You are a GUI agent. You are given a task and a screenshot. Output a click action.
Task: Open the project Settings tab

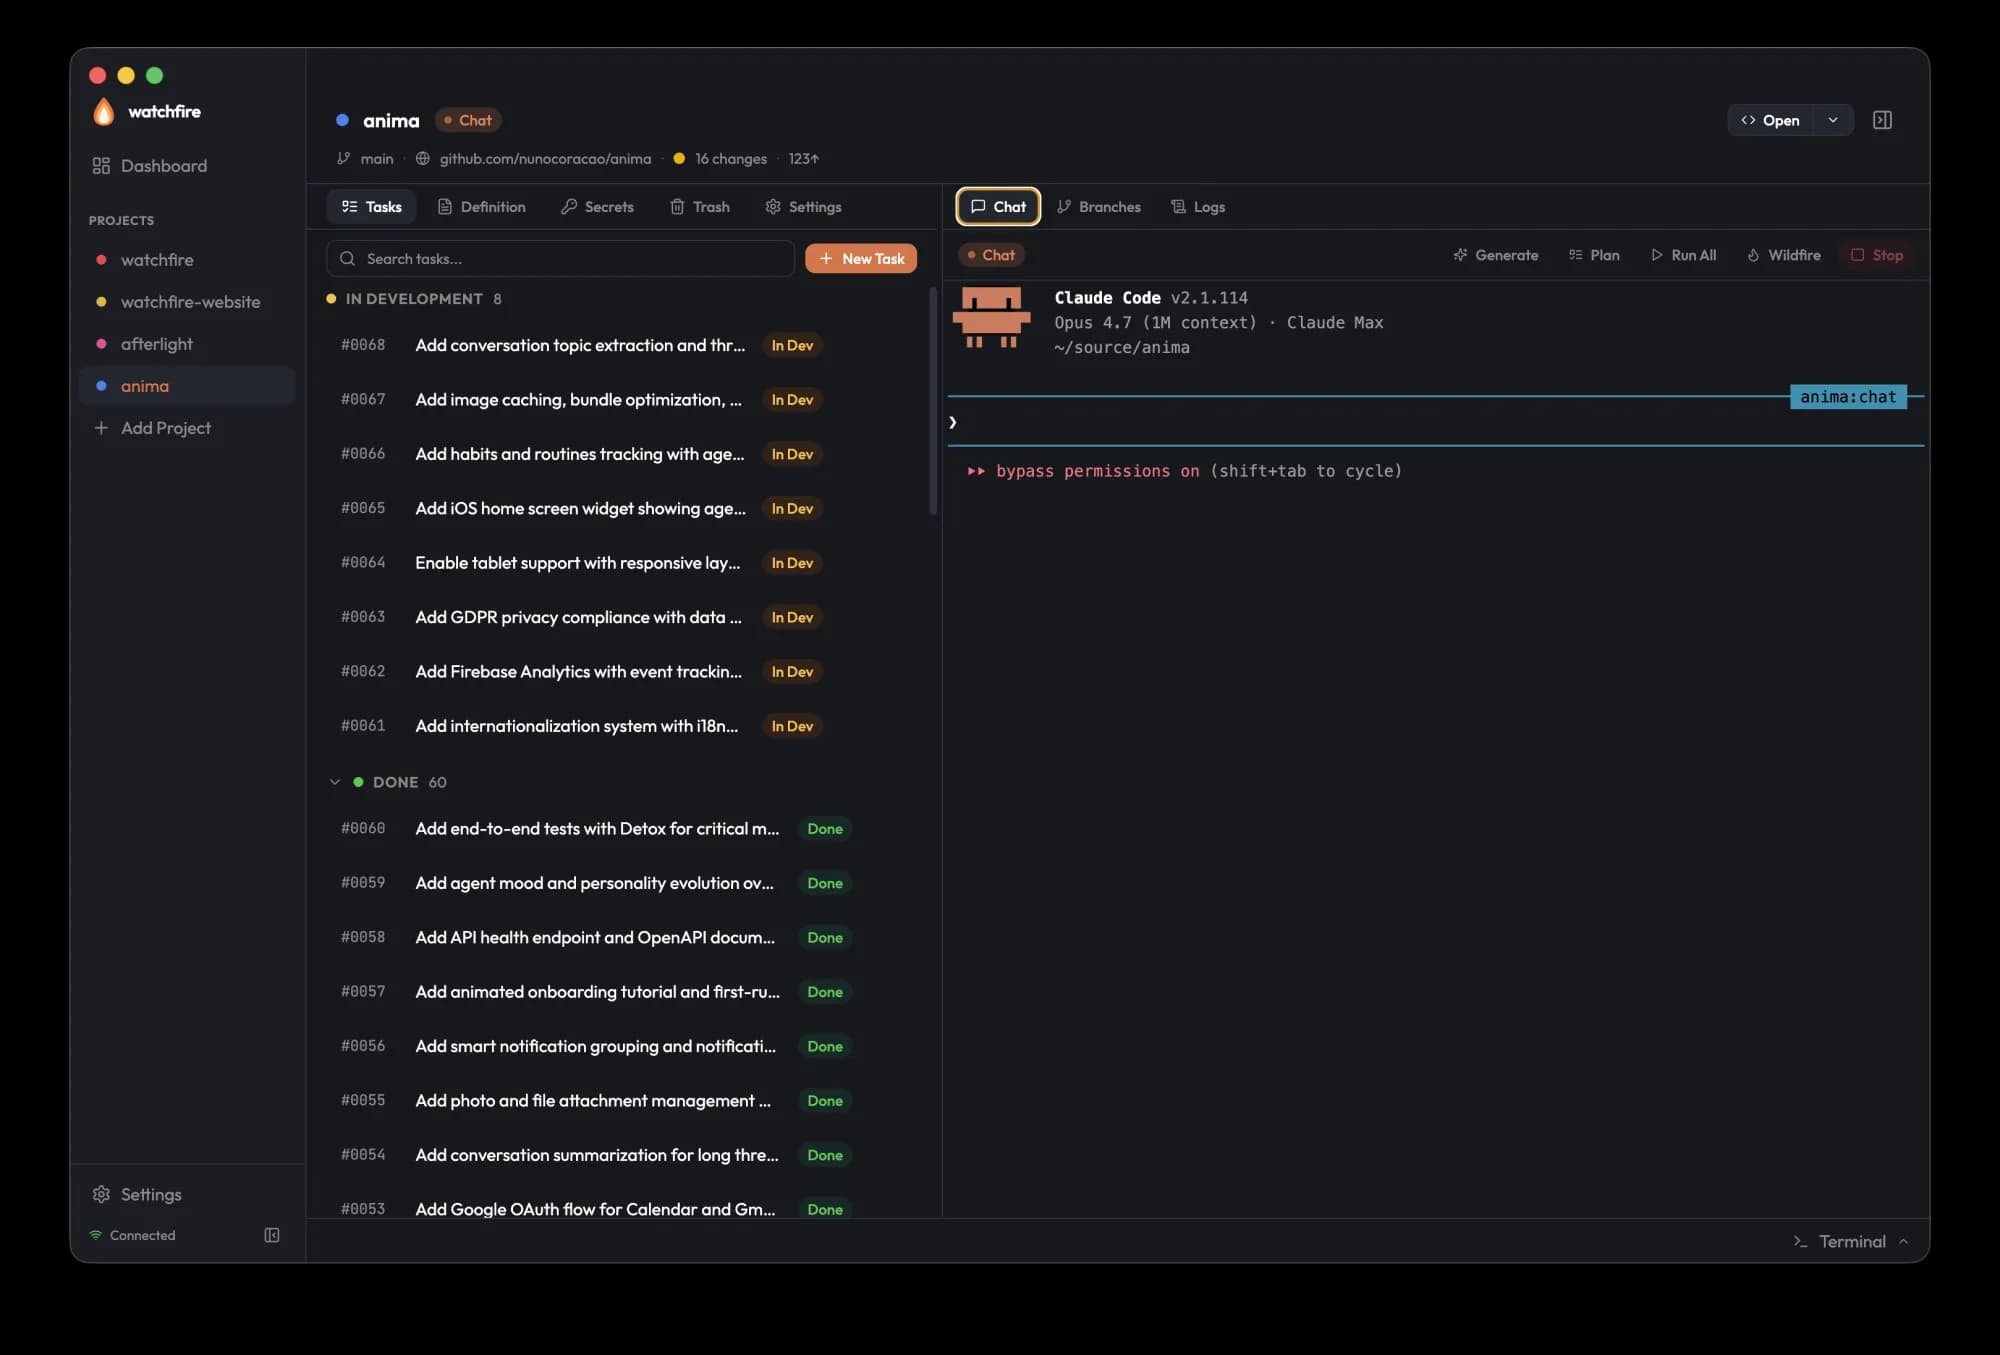coord(803,206)
